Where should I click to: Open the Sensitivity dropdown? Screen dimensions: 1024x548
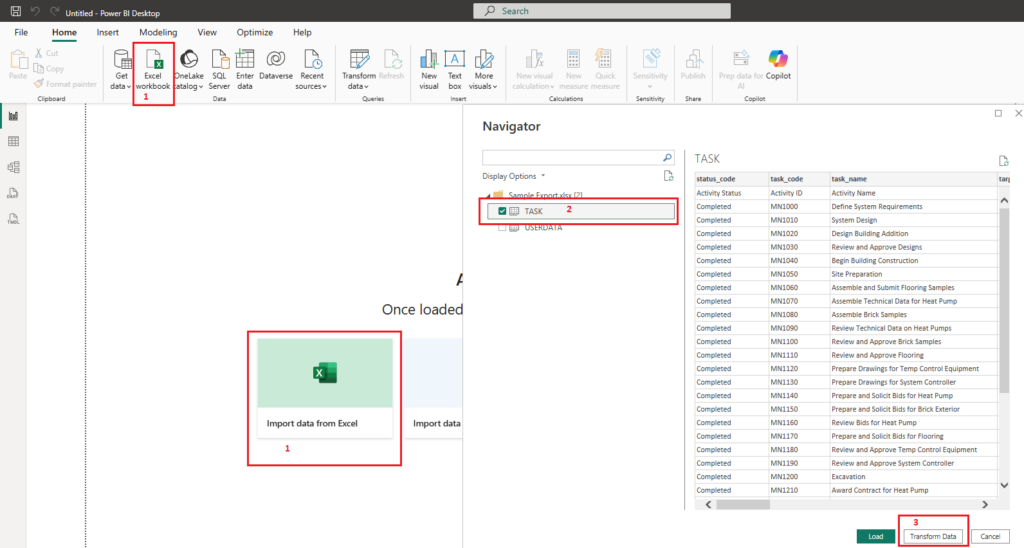pos(650,86)
